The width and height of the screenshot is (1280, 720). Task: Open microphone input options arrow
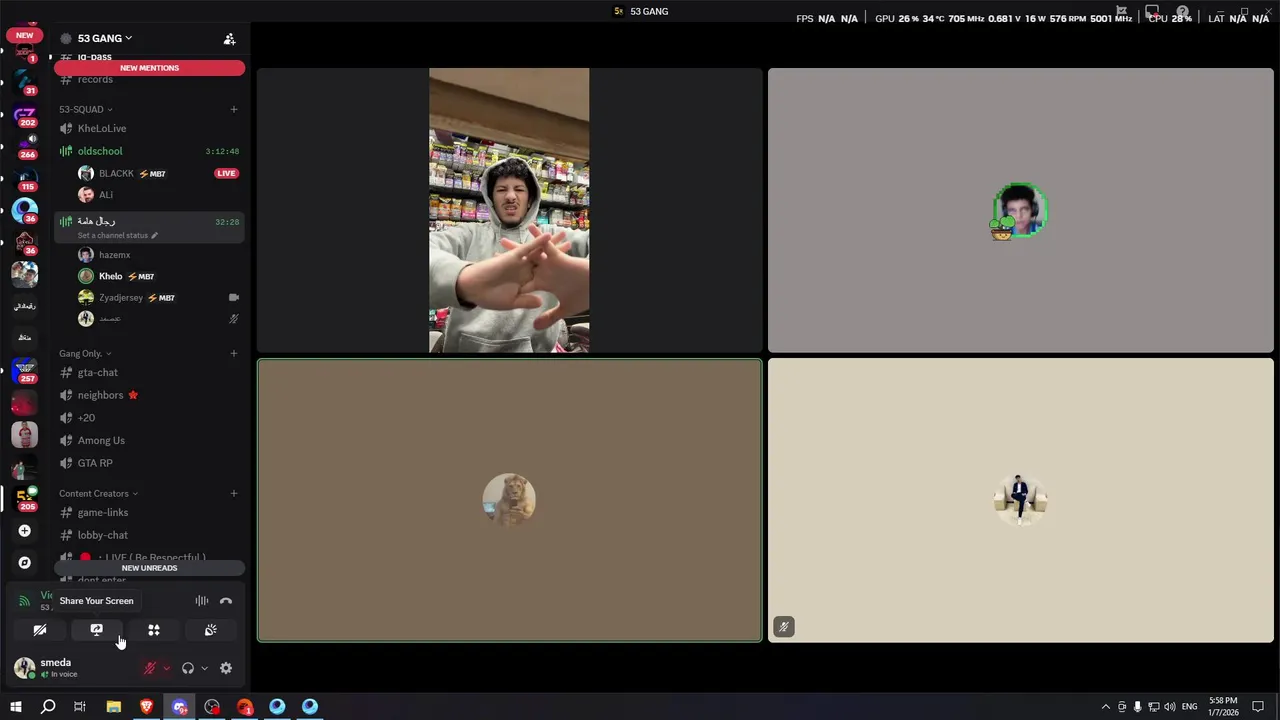166,668
